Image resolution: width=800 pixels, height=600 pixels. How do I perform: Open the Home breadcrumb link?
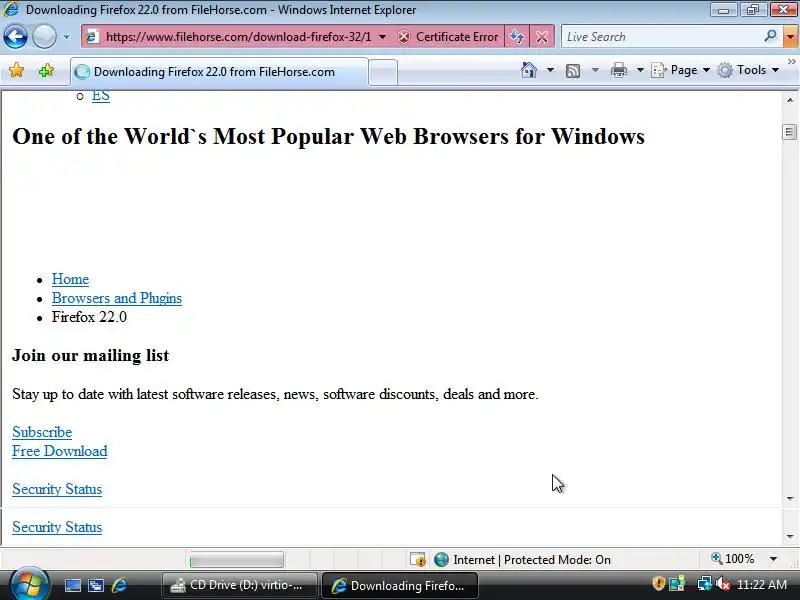[x=70, y=279]
